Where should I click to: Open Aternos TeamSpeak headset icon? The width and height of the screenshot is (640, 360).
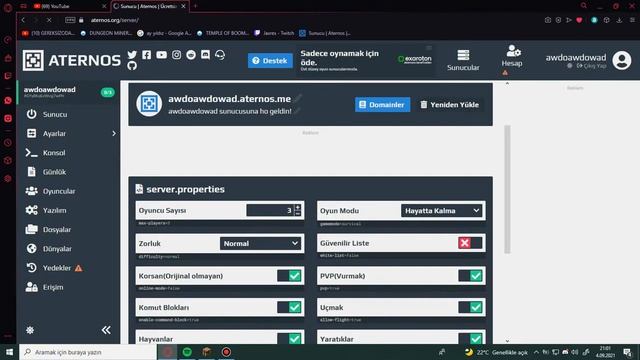(220, 55)
